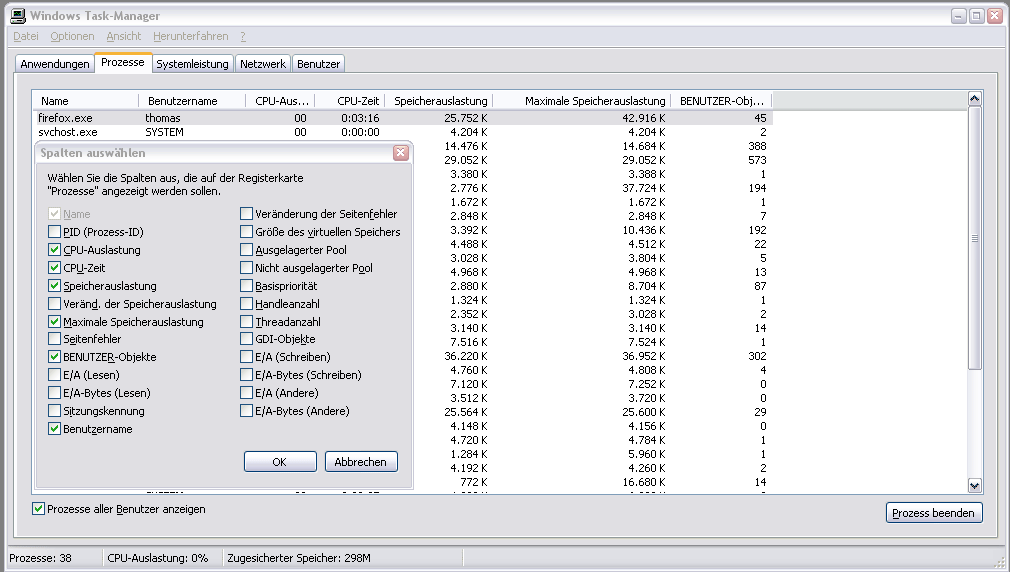The width and height of the screenshot is (1010, 572).
Task: Check the GDI-Objekte option
Action: coord(246,340)
